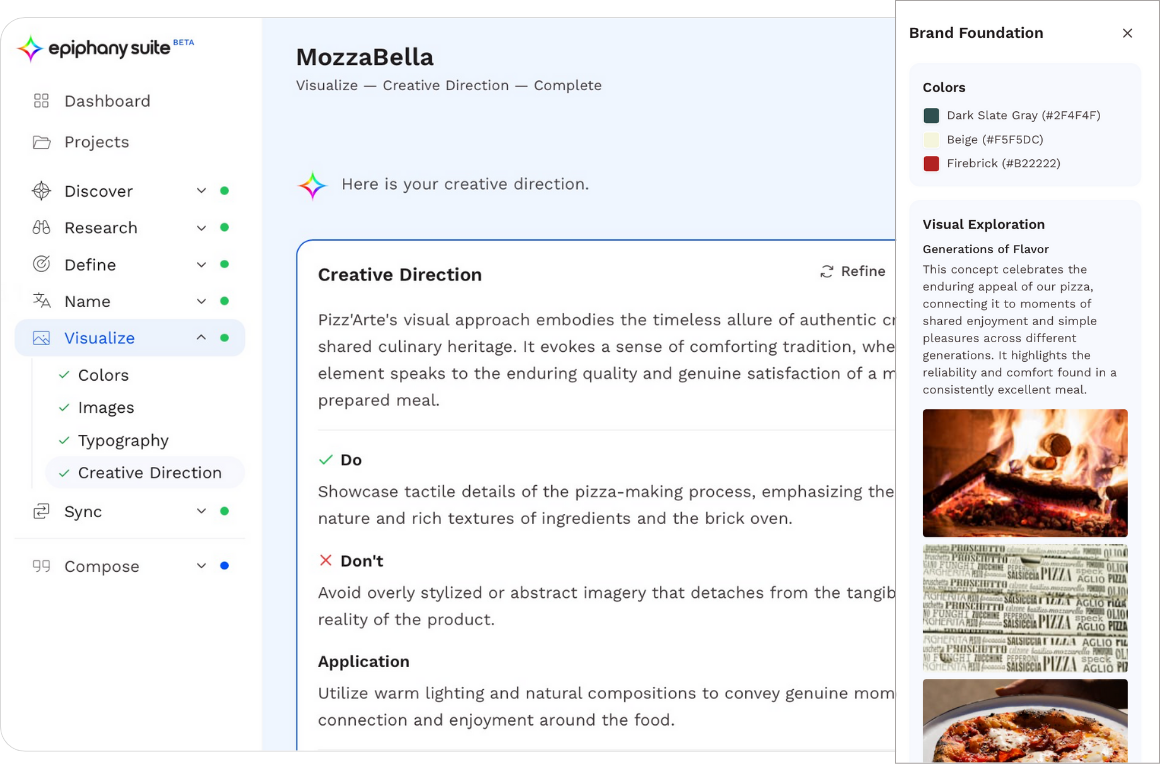Click the Discover compass icon
The height and width of the screenshot is (764, 1161).
(41, 191)
